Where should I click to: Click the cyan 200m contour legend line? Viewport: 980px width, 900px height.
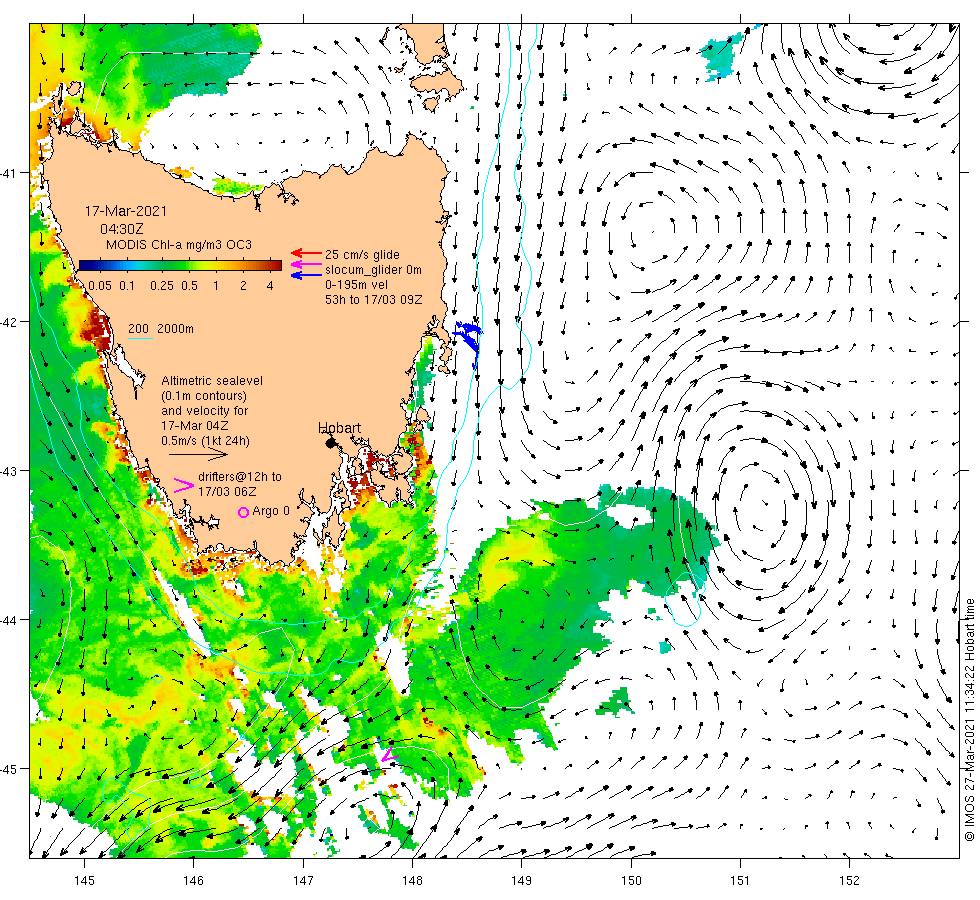click(x=140, y=339)
